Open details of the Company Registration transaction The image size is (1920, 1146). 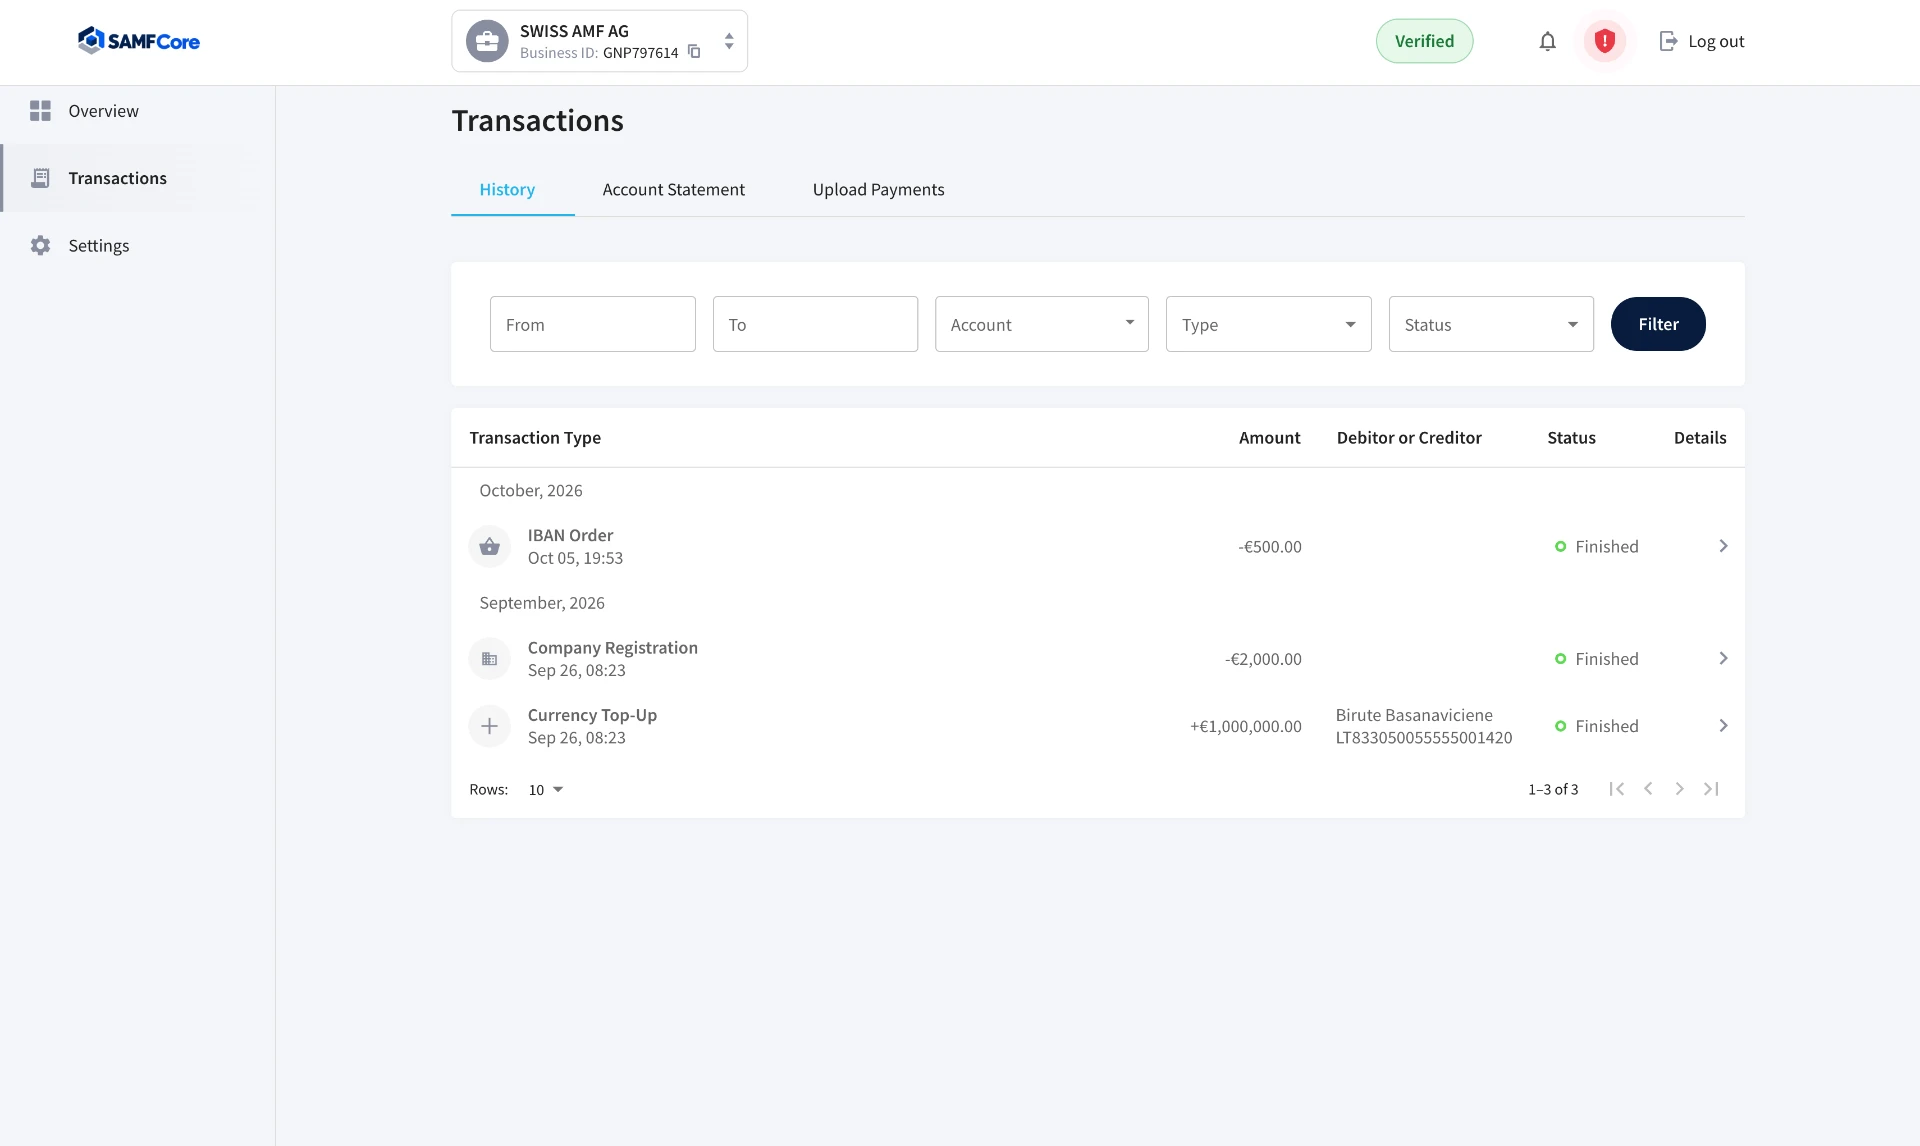point(1723,658)
